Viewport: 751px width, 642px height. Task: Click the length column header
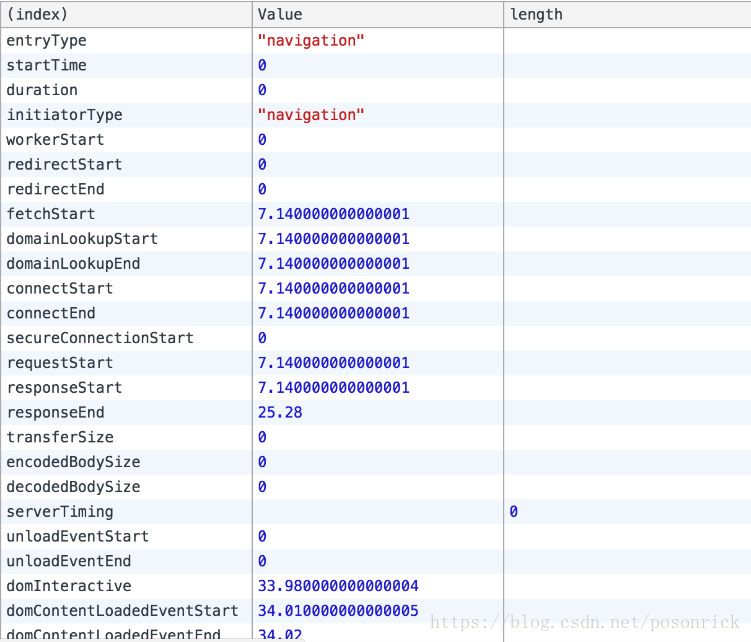click(x=627, y=14)
